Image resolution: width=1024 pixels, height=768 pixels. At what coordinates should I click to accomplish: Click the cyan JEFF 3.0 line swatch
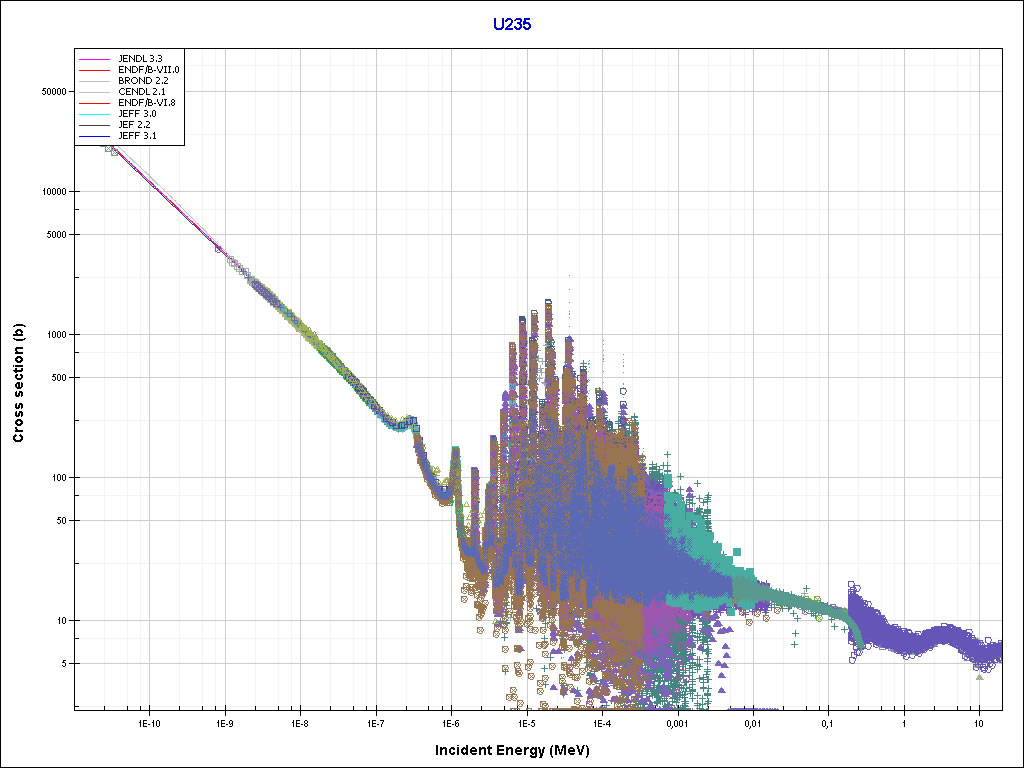point(95,114)
